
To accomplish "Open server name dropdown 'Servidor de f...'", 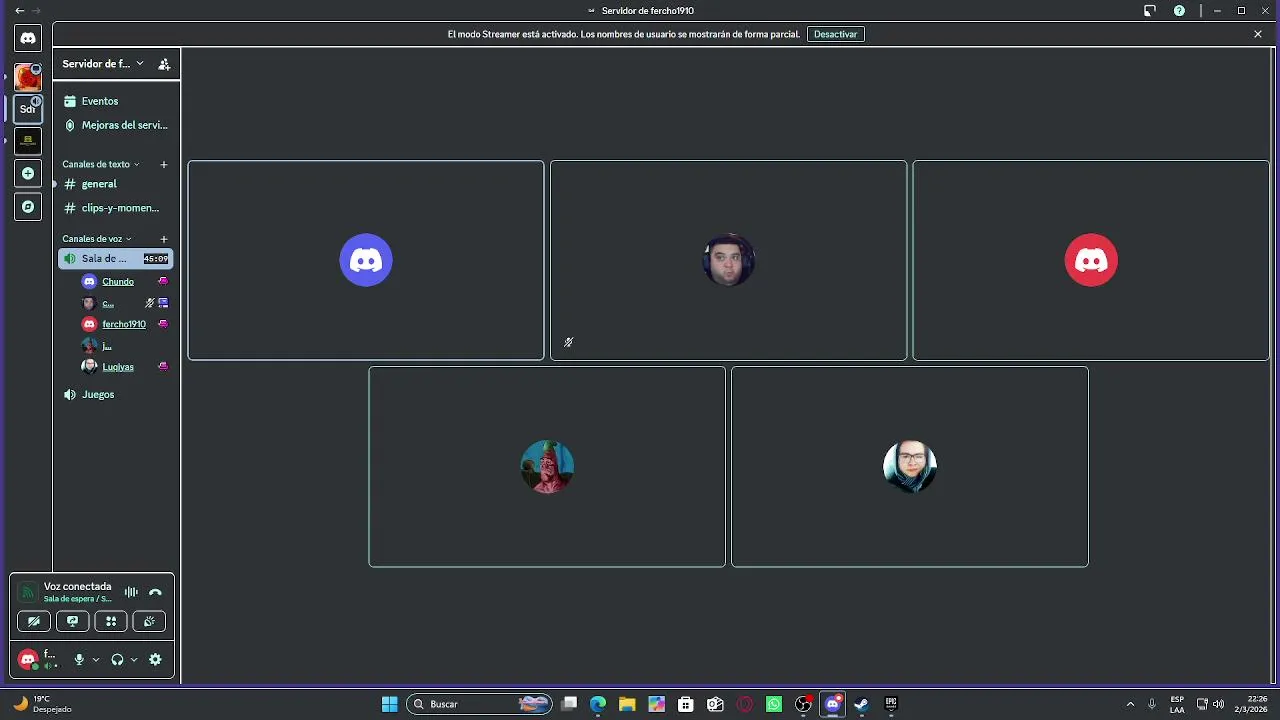I will (x=103, y=64).
